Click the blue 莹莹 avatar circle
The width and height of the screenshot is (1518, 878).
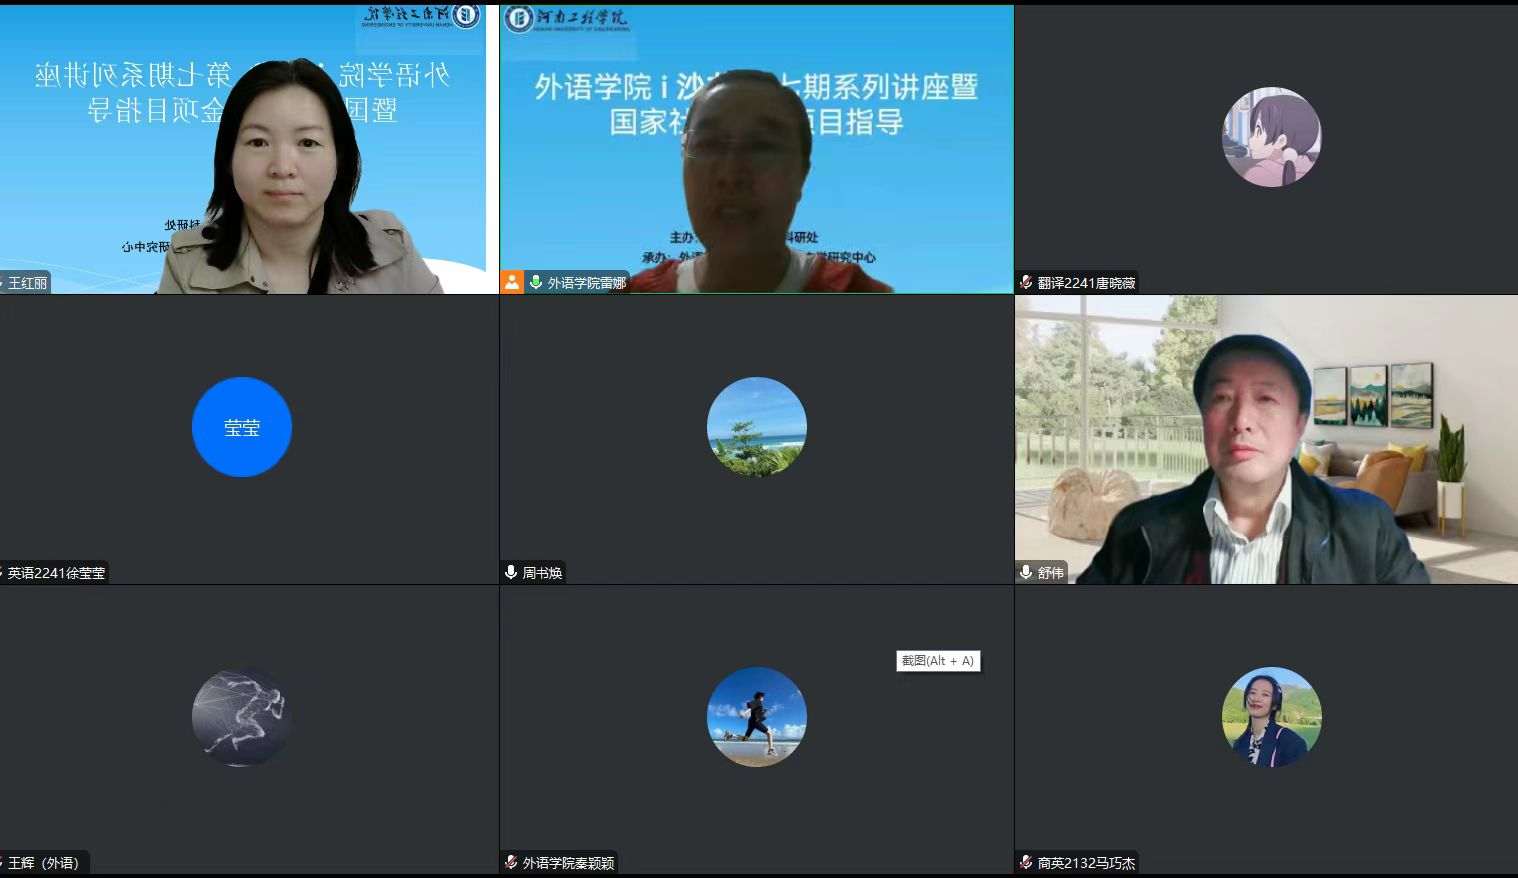pyautogui.click(x=242, y=427)
